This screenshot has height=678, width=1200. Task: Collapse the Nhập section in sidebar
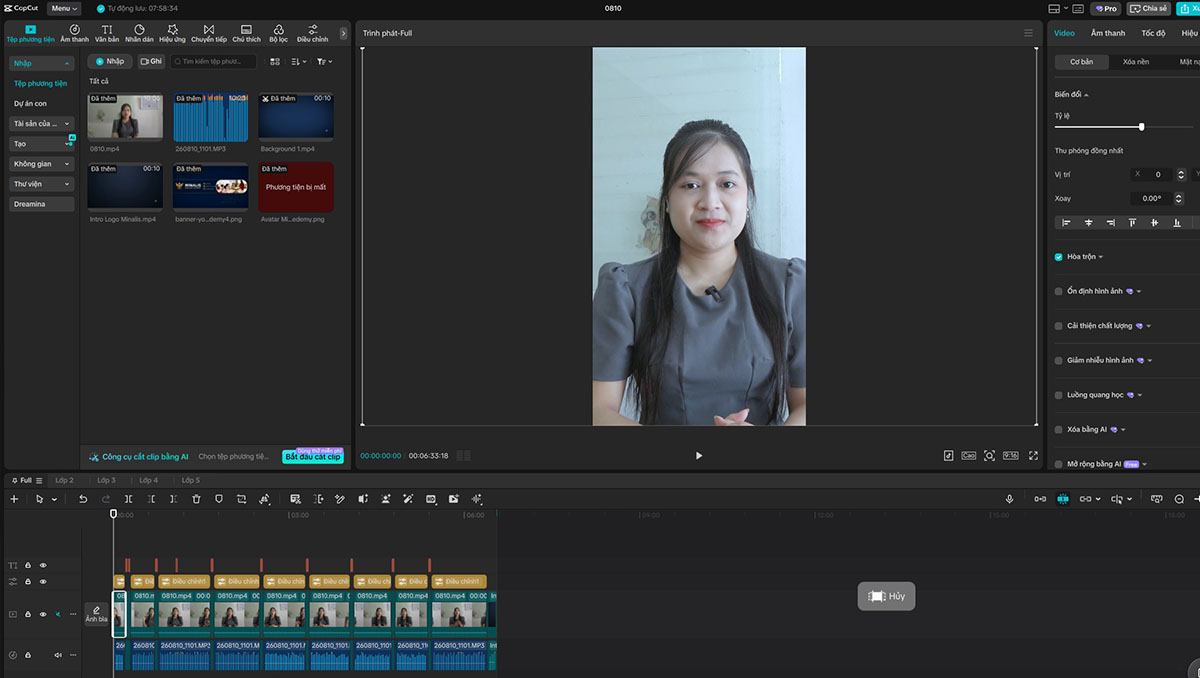[42, 63]
